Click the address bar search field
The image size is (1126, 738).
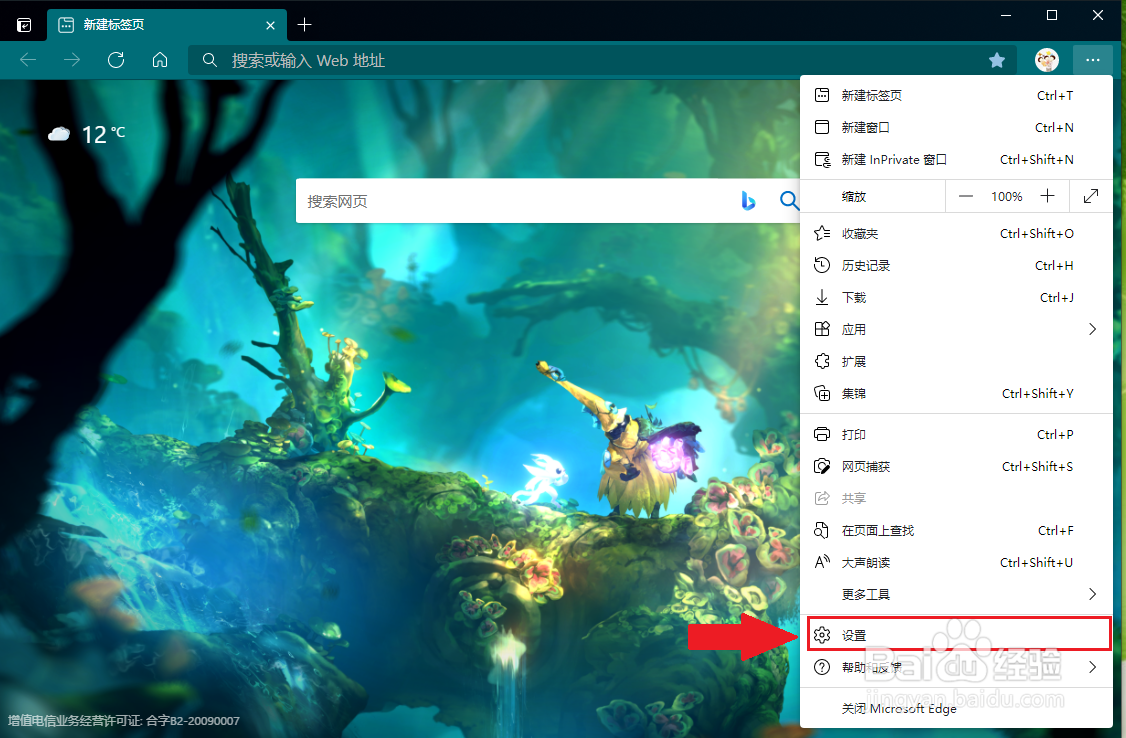[x=602, y=60]
